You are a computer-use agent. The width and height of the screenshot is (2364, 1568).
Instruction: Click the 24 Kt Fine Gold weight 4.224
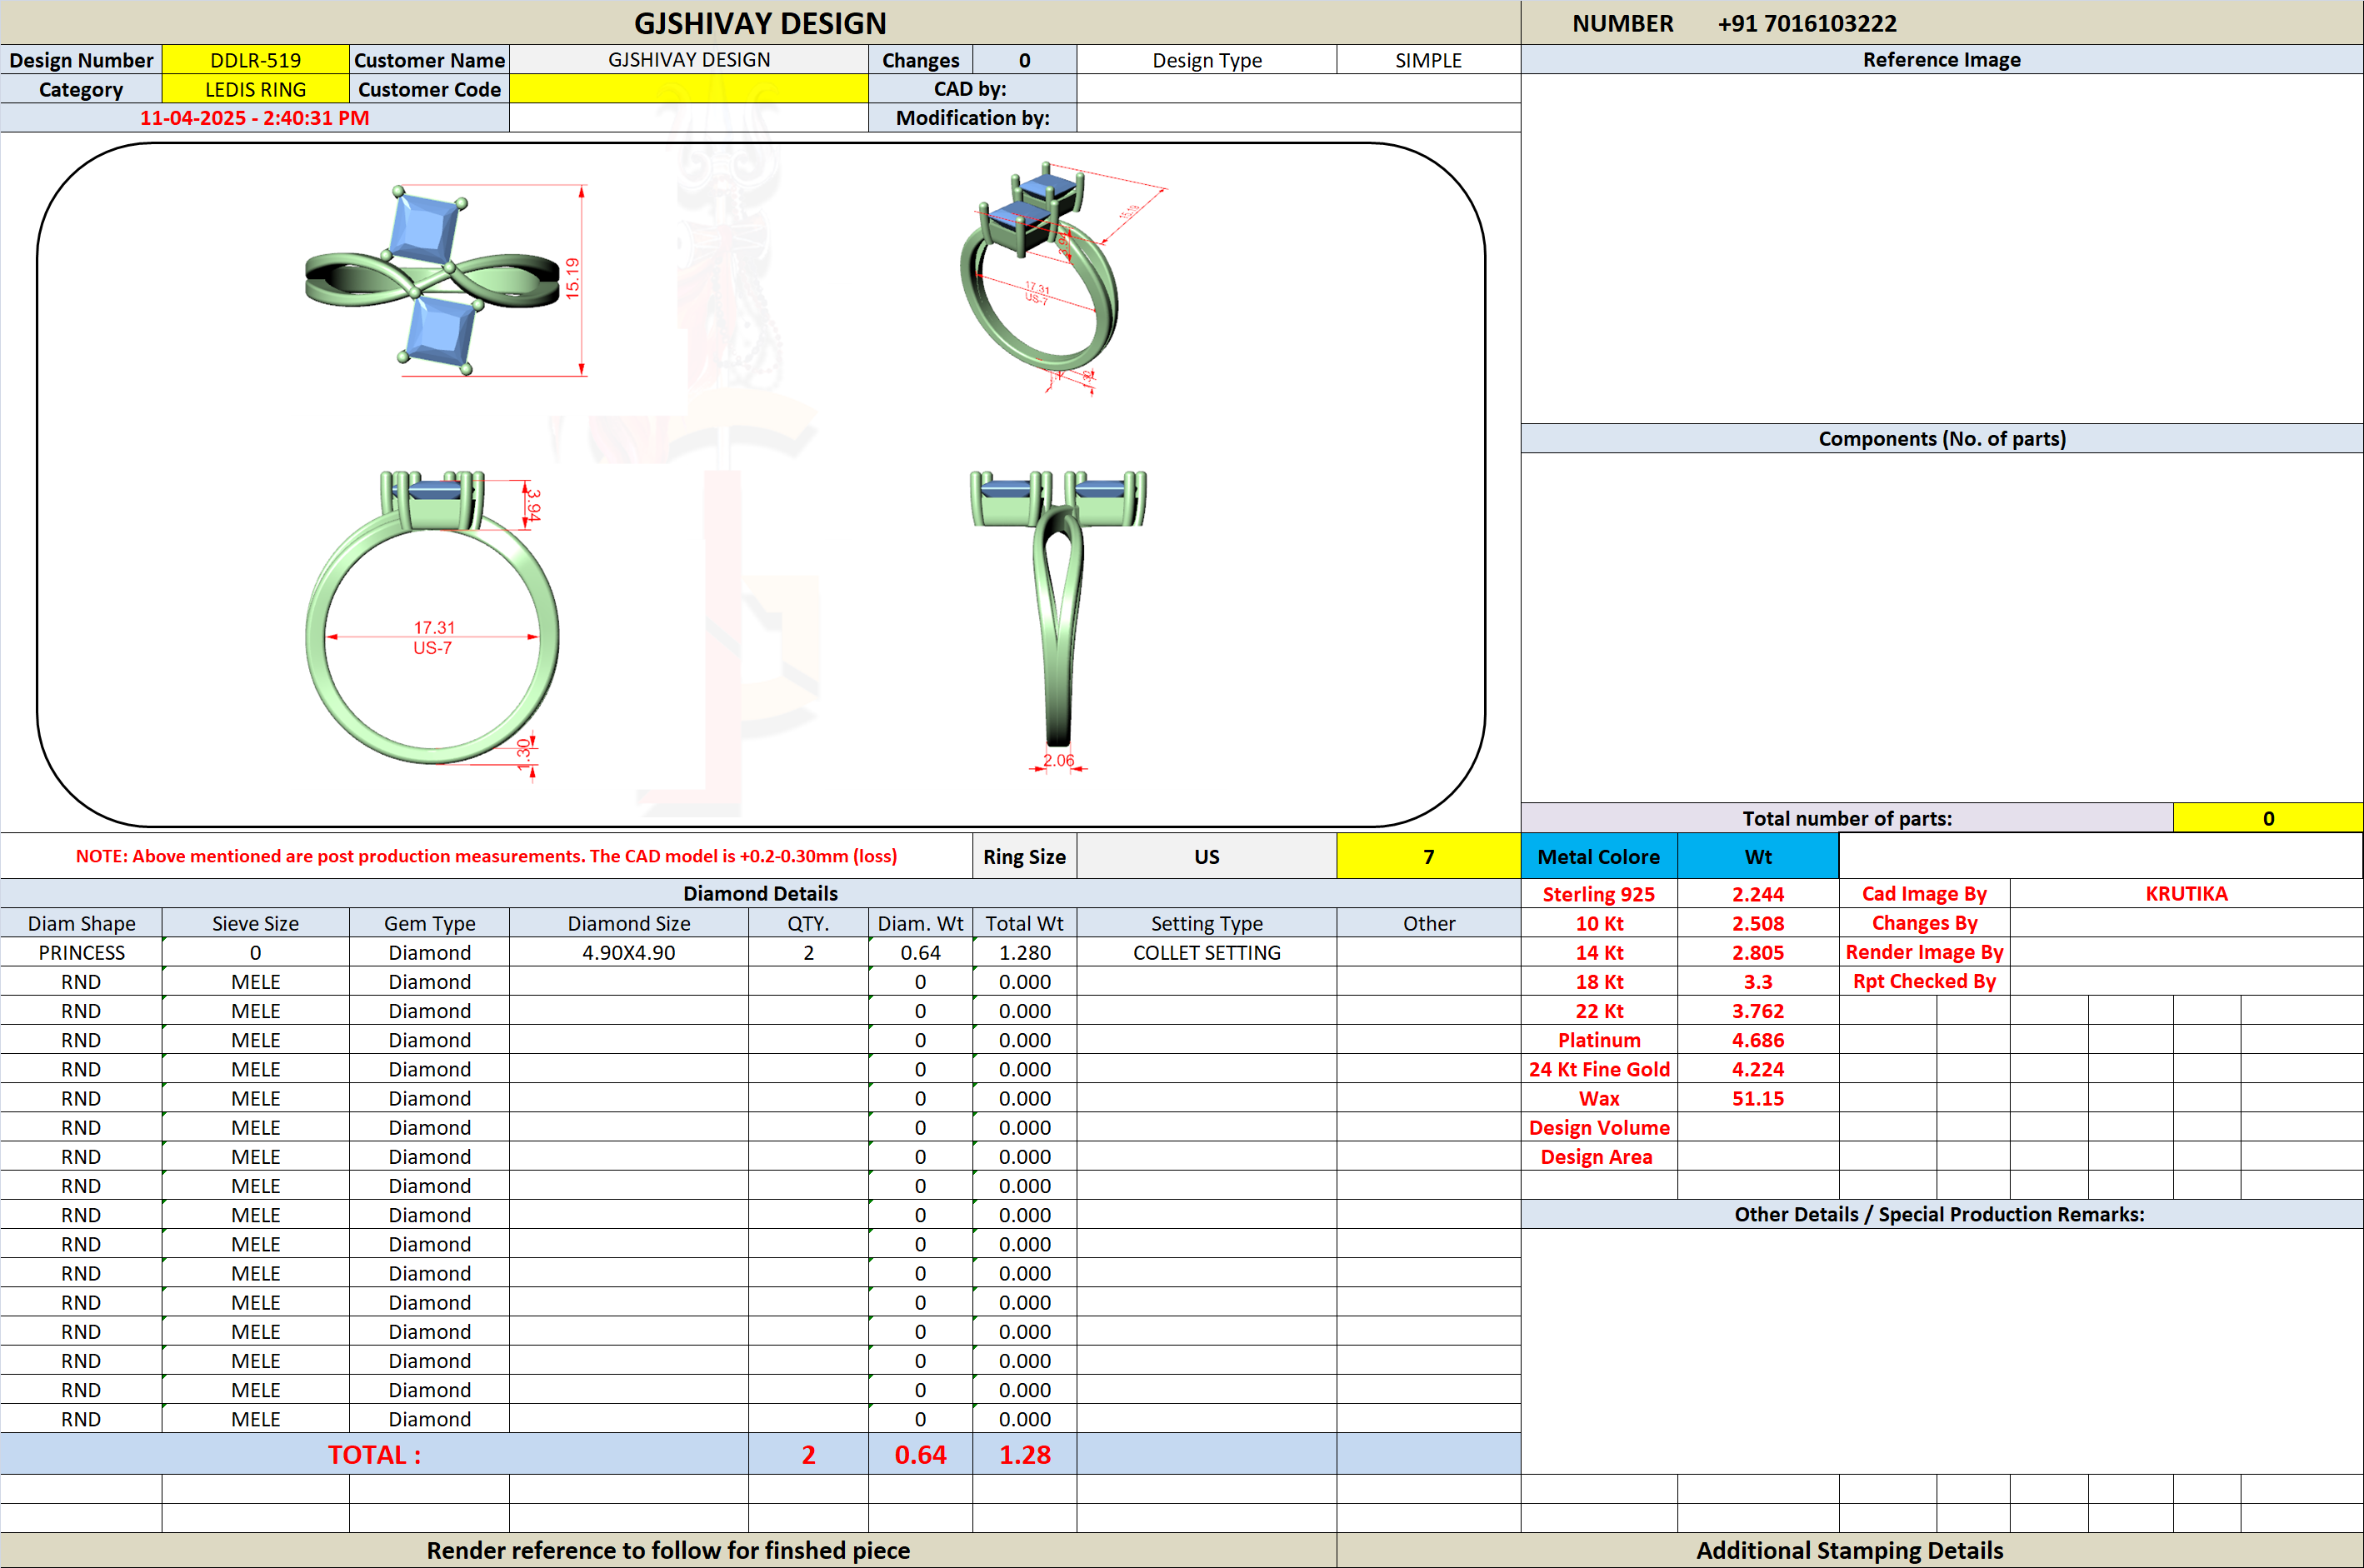(1758, 1069)
